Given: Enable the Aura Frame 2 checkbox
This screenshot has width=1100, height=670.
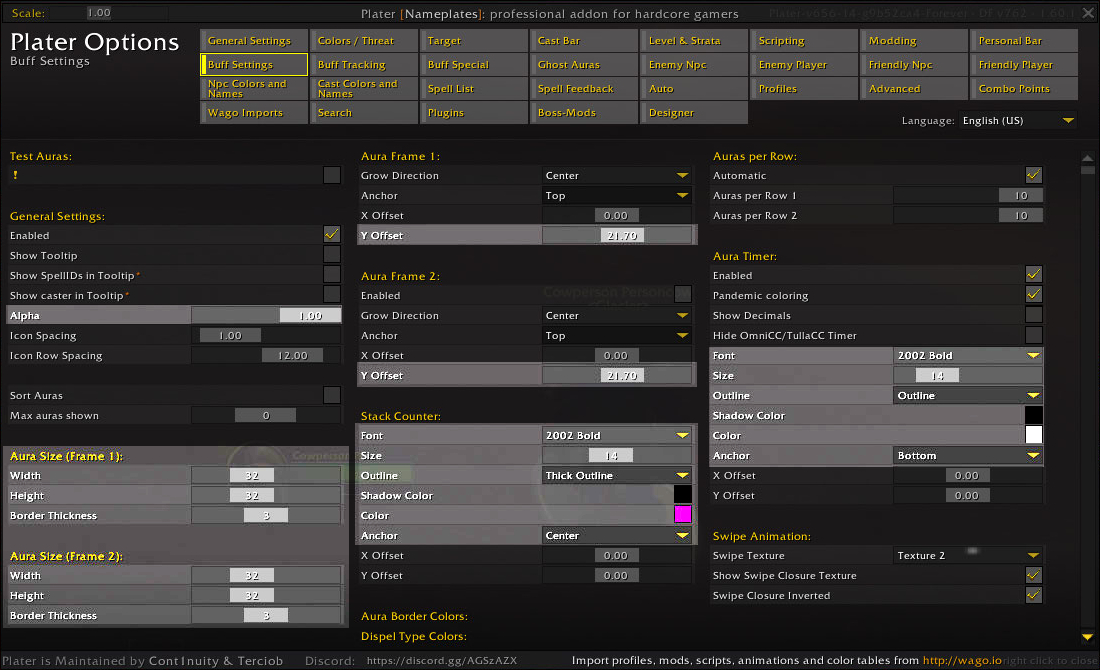Looking at the screenshot, I should (683, 295).
